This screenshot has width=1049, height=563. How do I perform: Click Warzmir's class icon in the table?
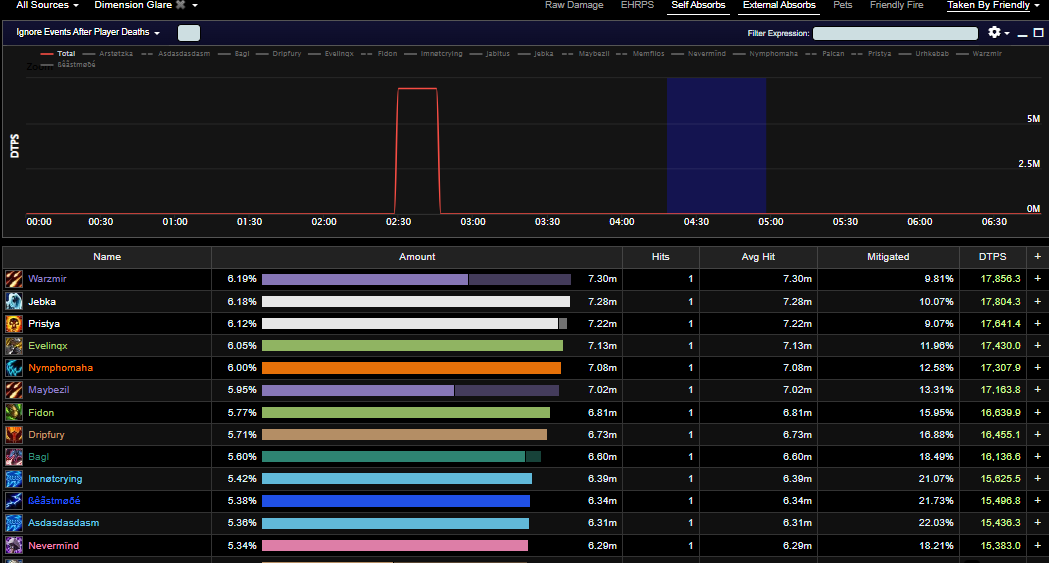[13, 279]
